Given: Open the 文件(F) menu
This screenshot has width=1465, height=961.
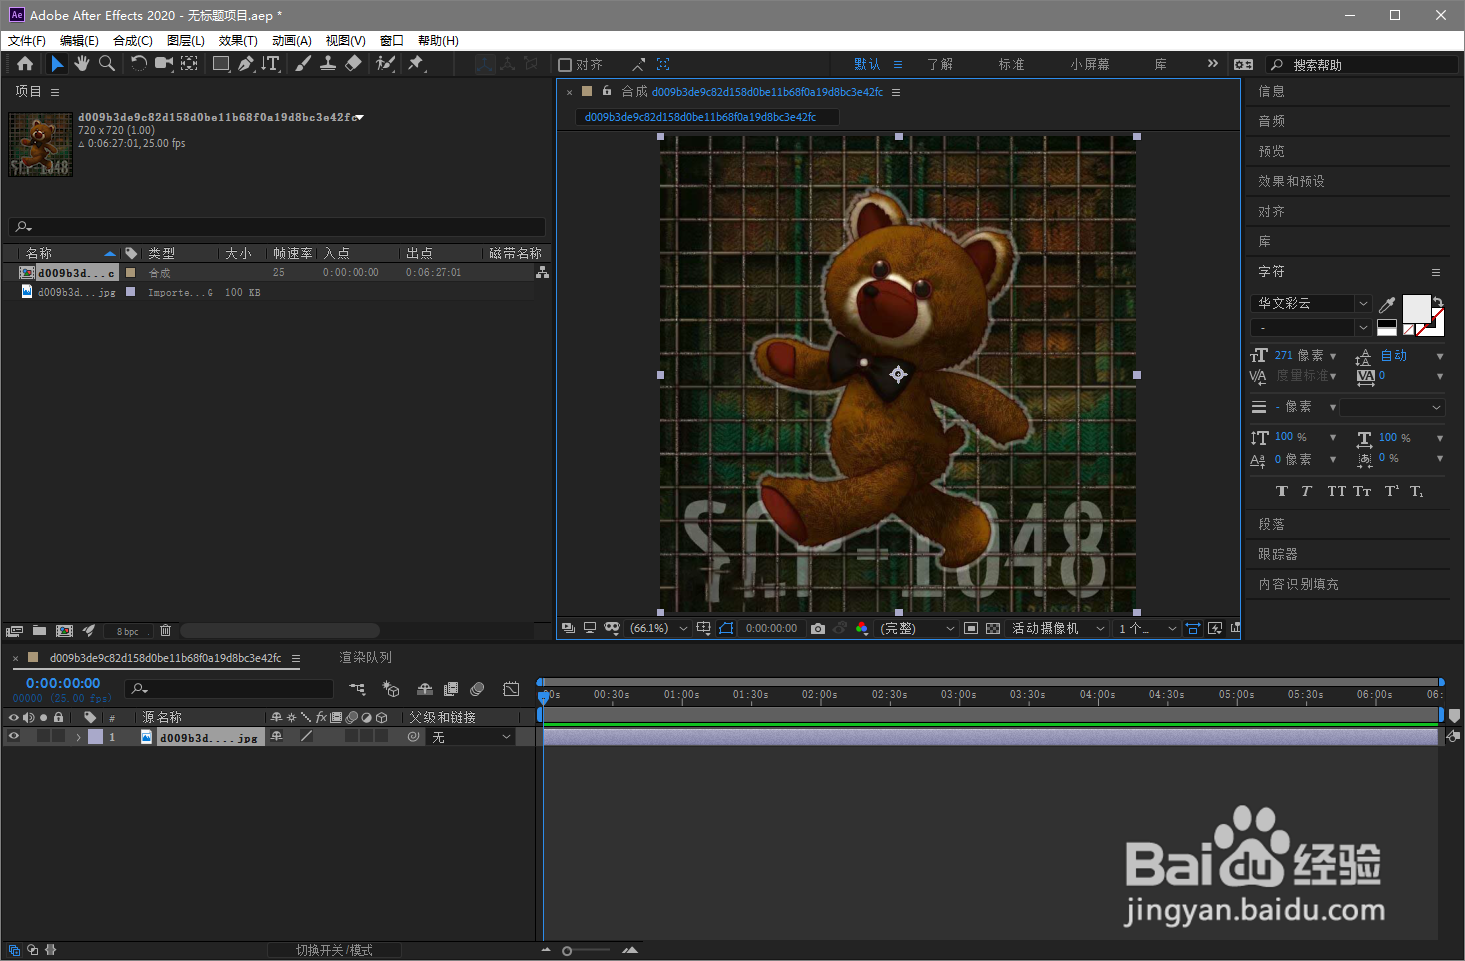Looking at the screenshot, I should coord(27,41).
